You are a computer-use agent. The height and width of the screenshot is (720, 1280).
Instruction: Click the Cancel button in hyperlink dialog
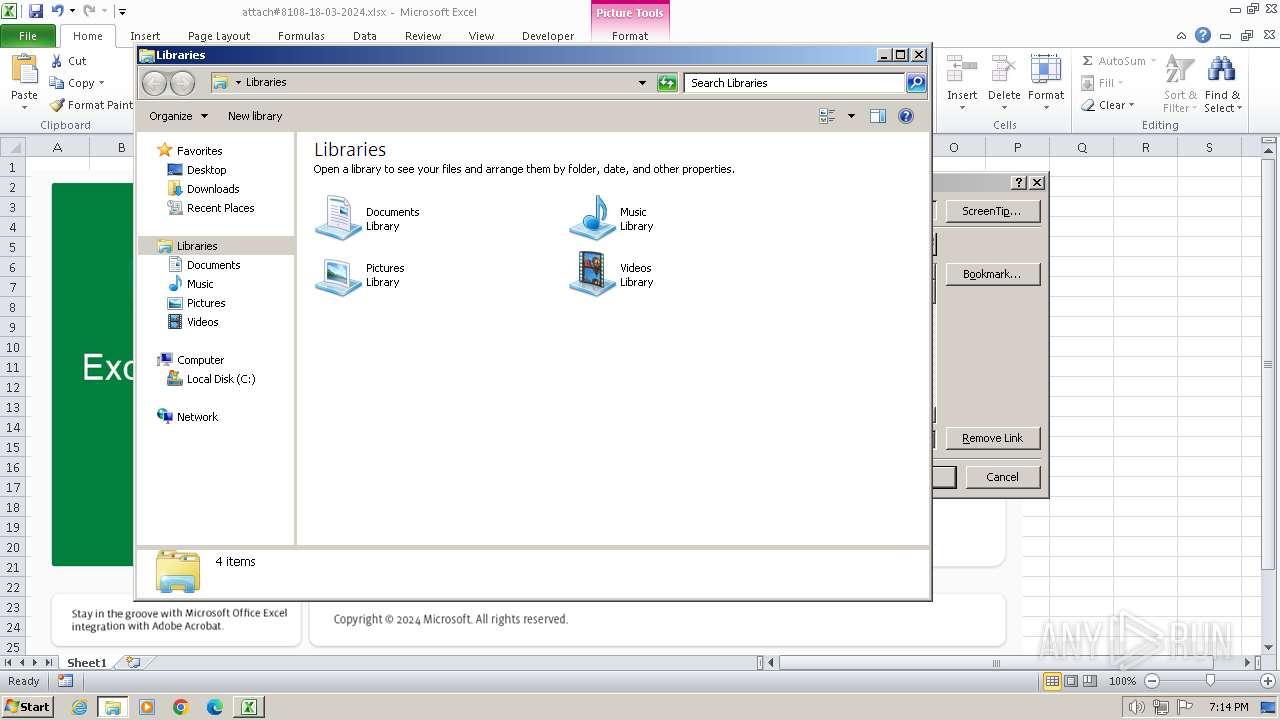coord(1002,477)
